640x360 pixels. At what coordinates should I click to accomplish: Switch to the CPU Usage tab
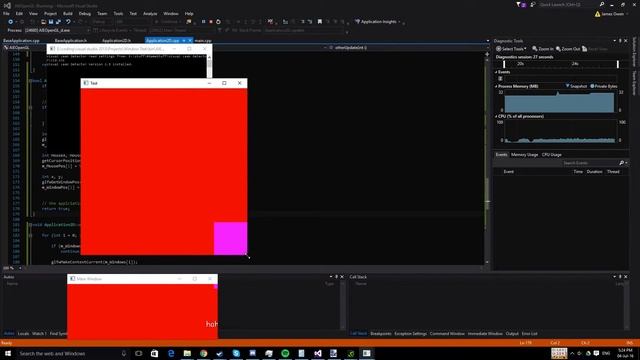tap(551, 155)
